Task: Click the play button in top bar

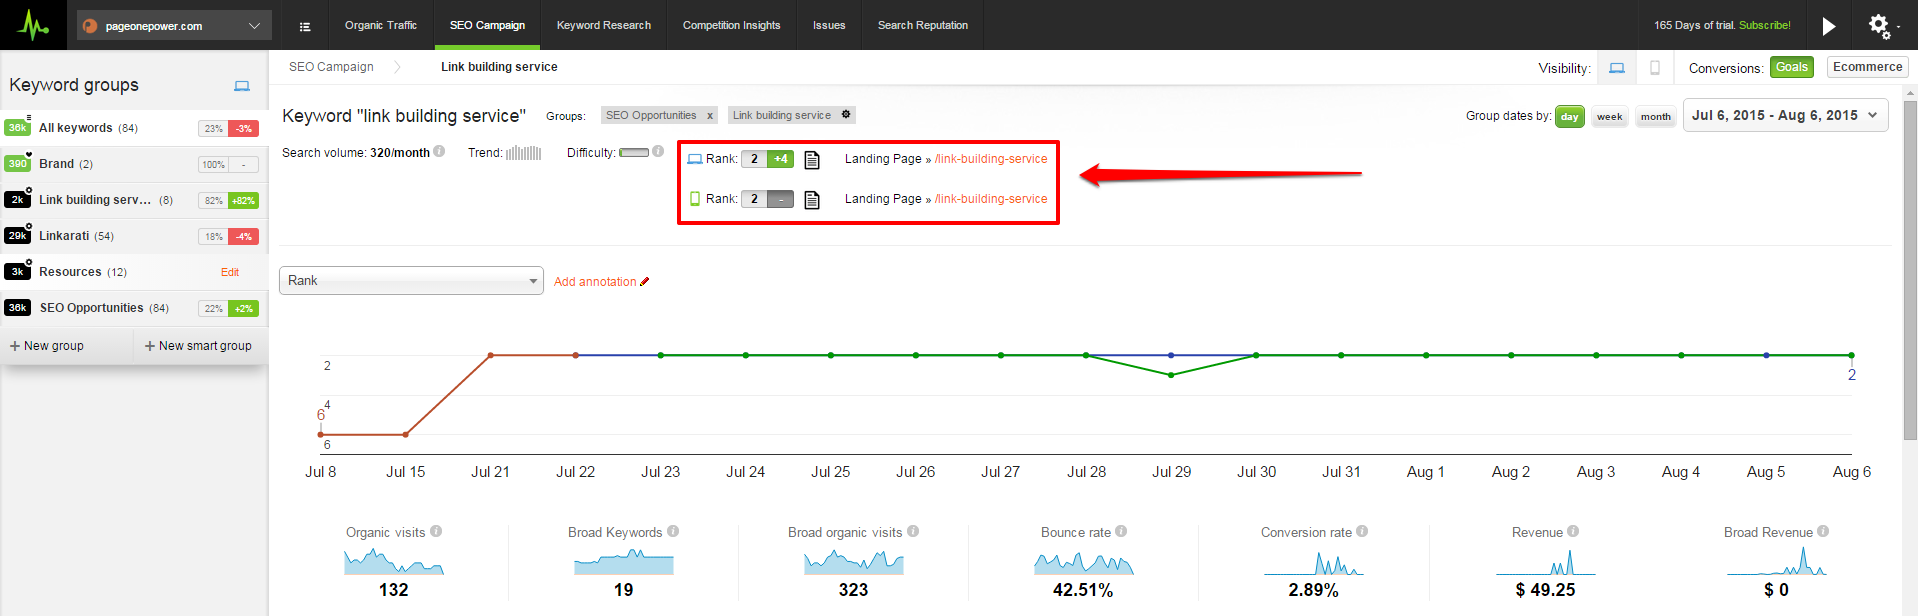Action: (x=1828, y=26)
